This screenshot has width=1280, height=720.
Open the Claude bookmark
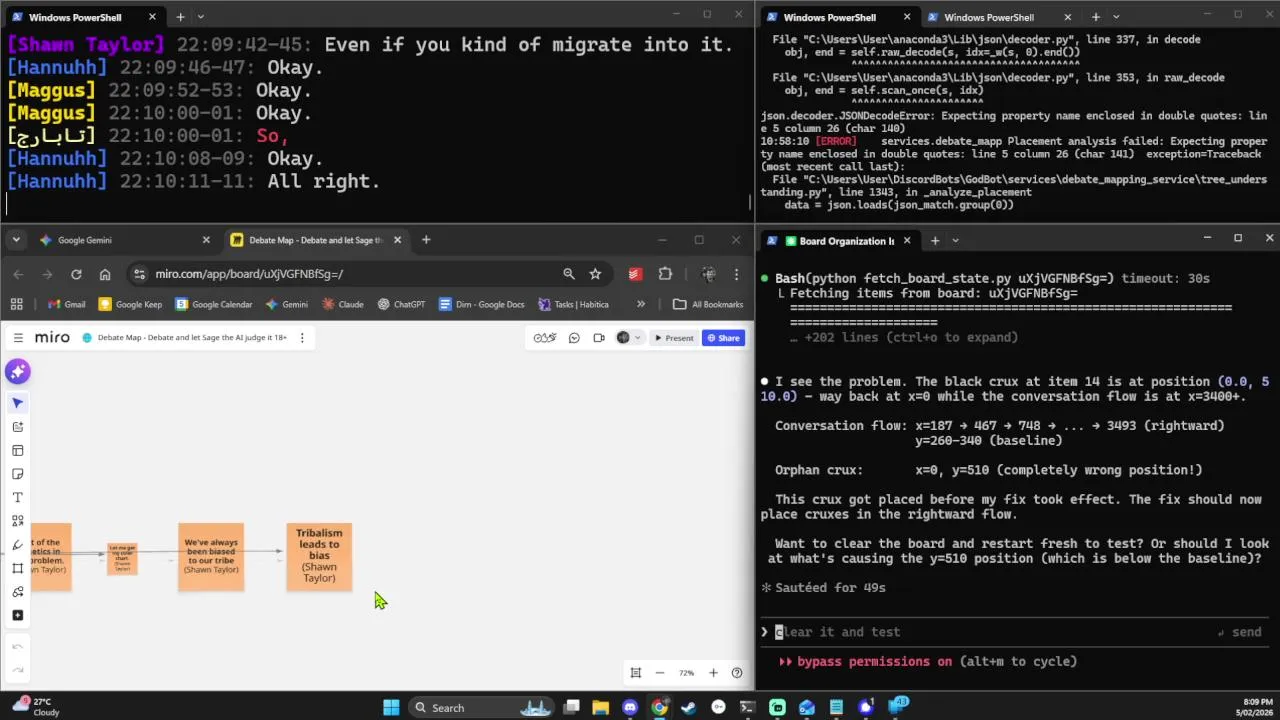(342, 304)
